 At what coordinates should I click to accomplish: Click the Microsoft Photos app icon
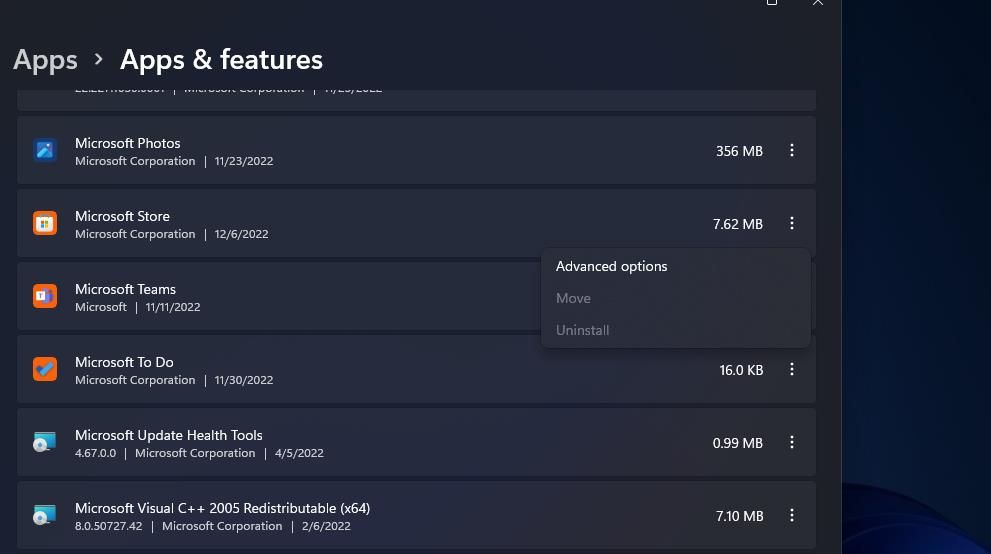tap(44, 151)
